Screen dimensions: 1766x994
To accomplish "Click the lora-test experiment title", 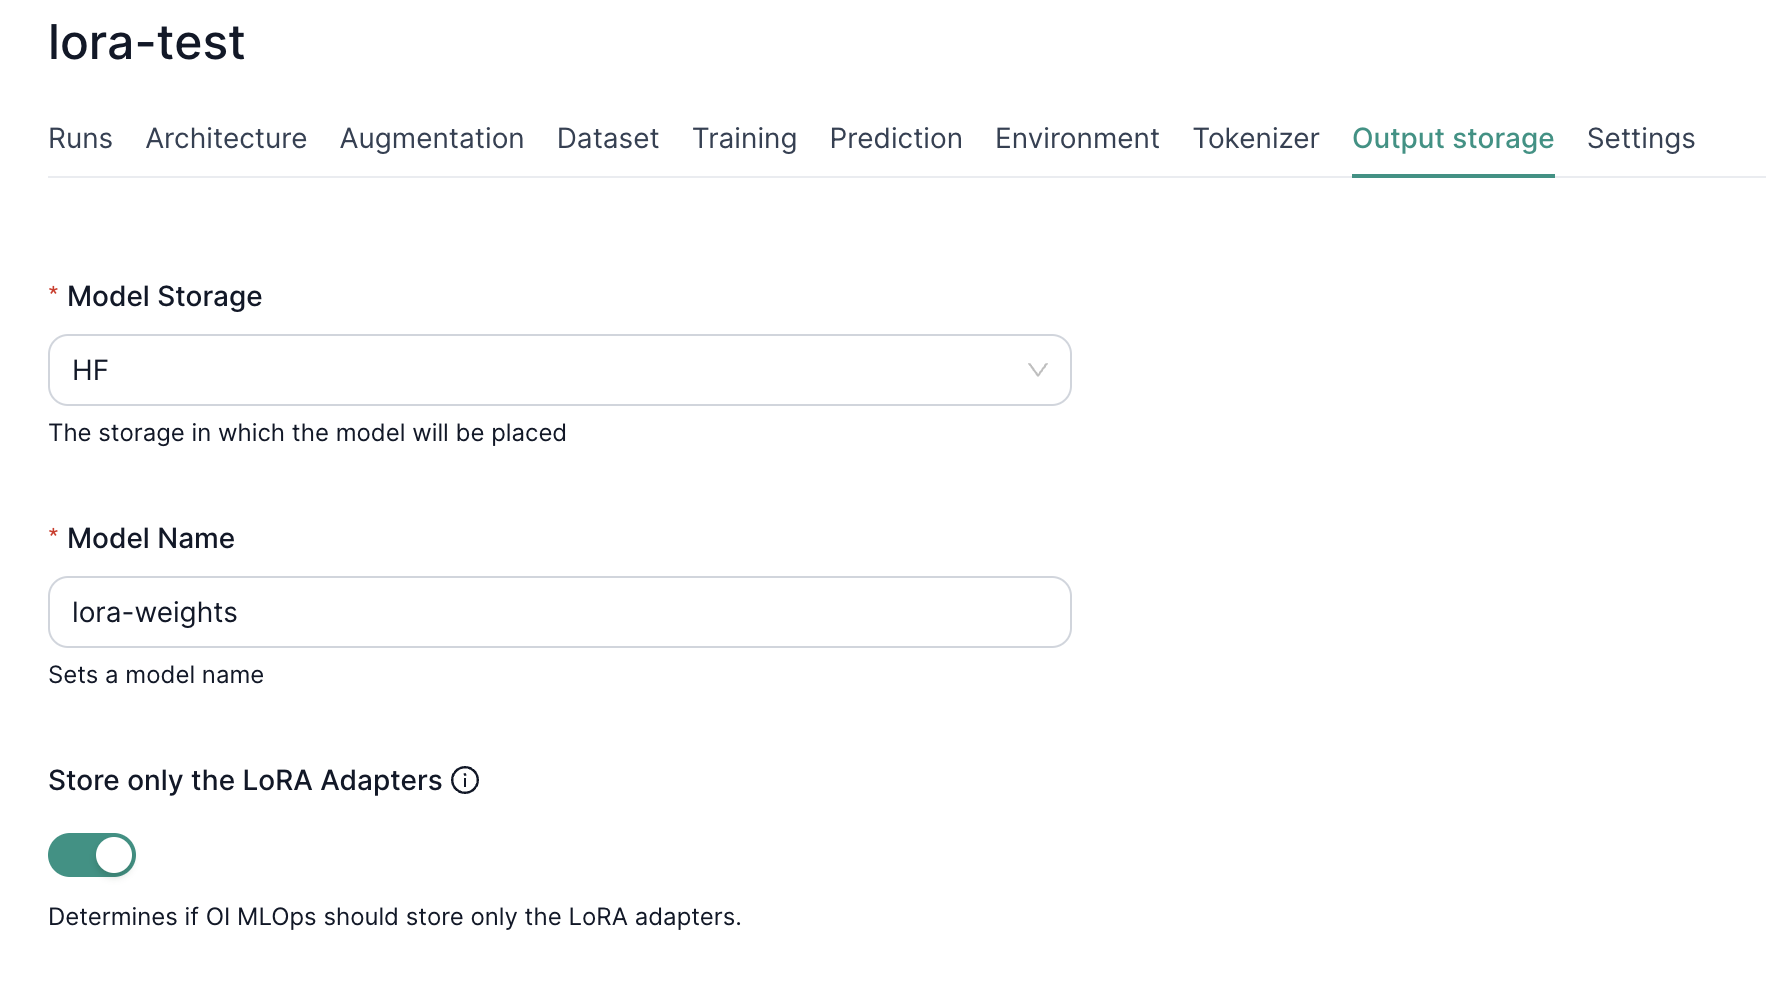I will [x=146, y=42].
